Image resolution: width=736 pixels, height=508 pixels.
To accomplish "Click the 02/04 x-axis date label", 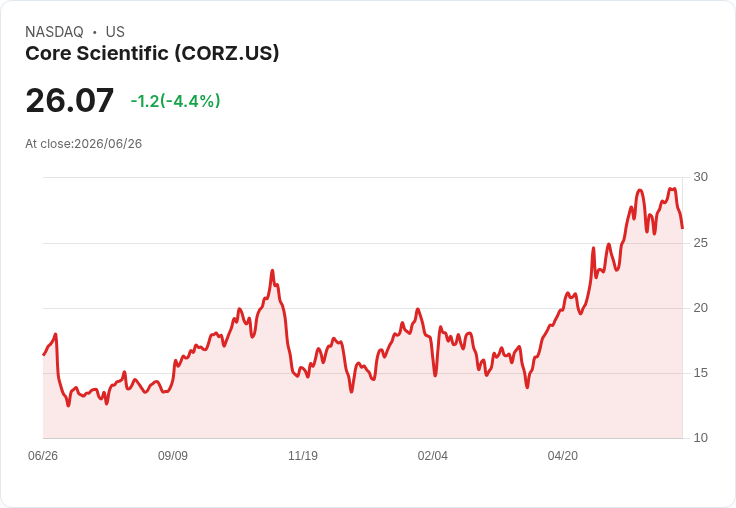I will pyautogui.click(x=432, y=455).
